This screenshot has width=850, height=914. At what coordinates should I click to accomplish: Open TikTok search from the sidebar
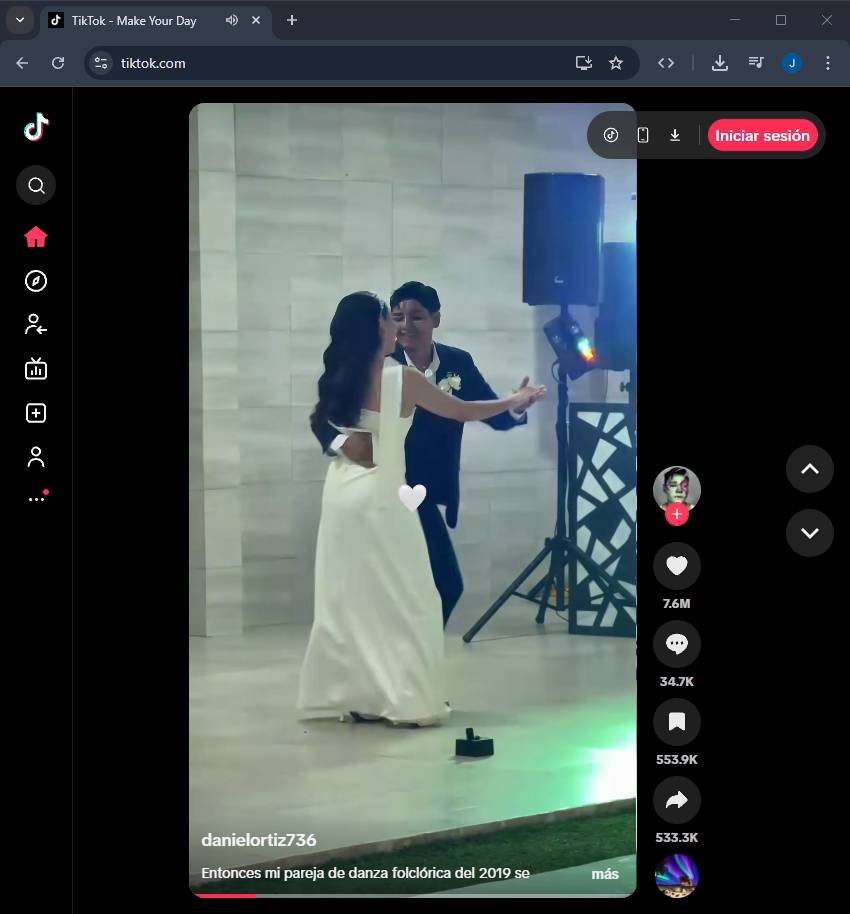point(36,185)
